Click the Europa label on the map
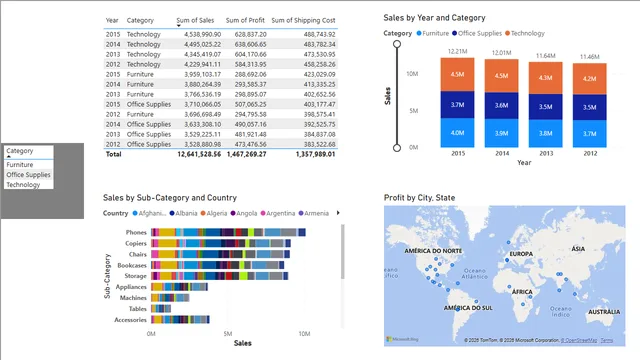The height and width of the screenshot is (360, 640). 521,254
